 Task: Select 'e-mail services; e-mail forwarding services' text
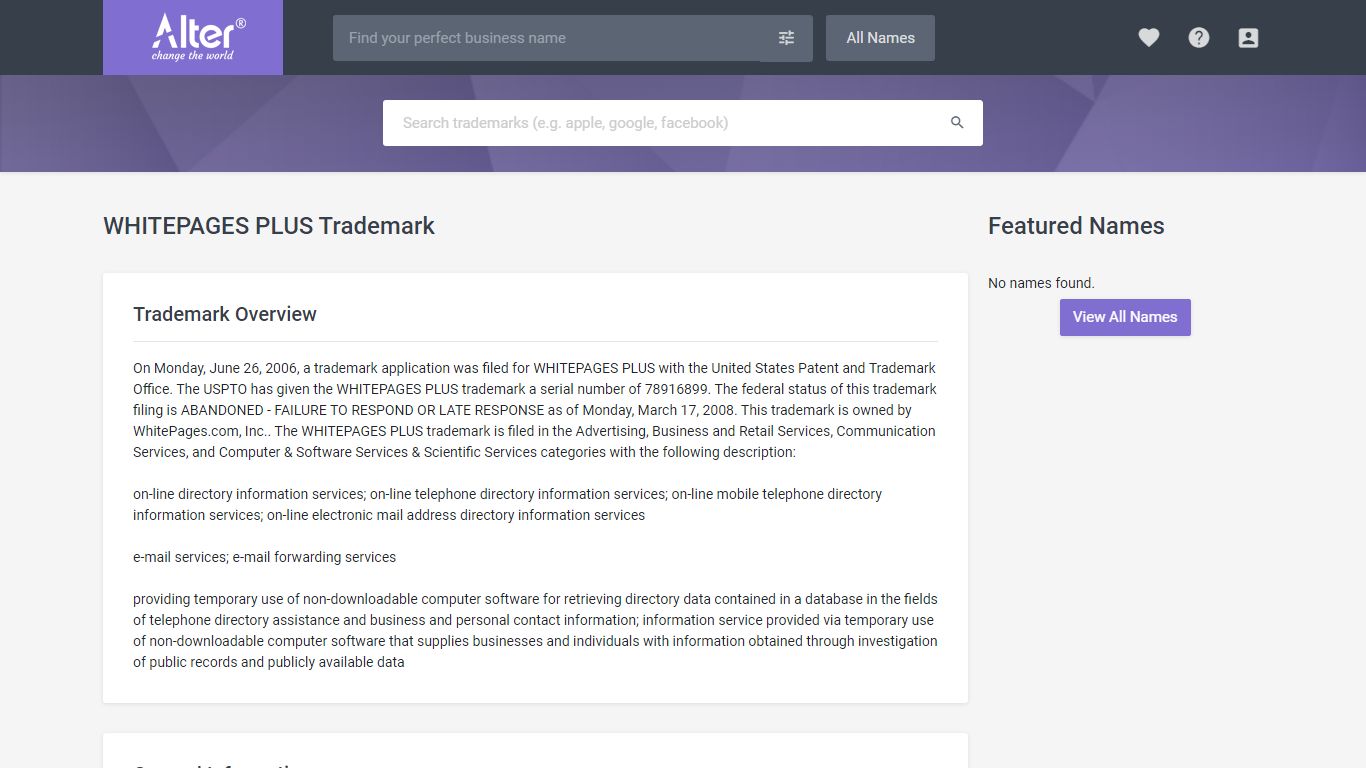pyautogui.click(x=265, y=557)
